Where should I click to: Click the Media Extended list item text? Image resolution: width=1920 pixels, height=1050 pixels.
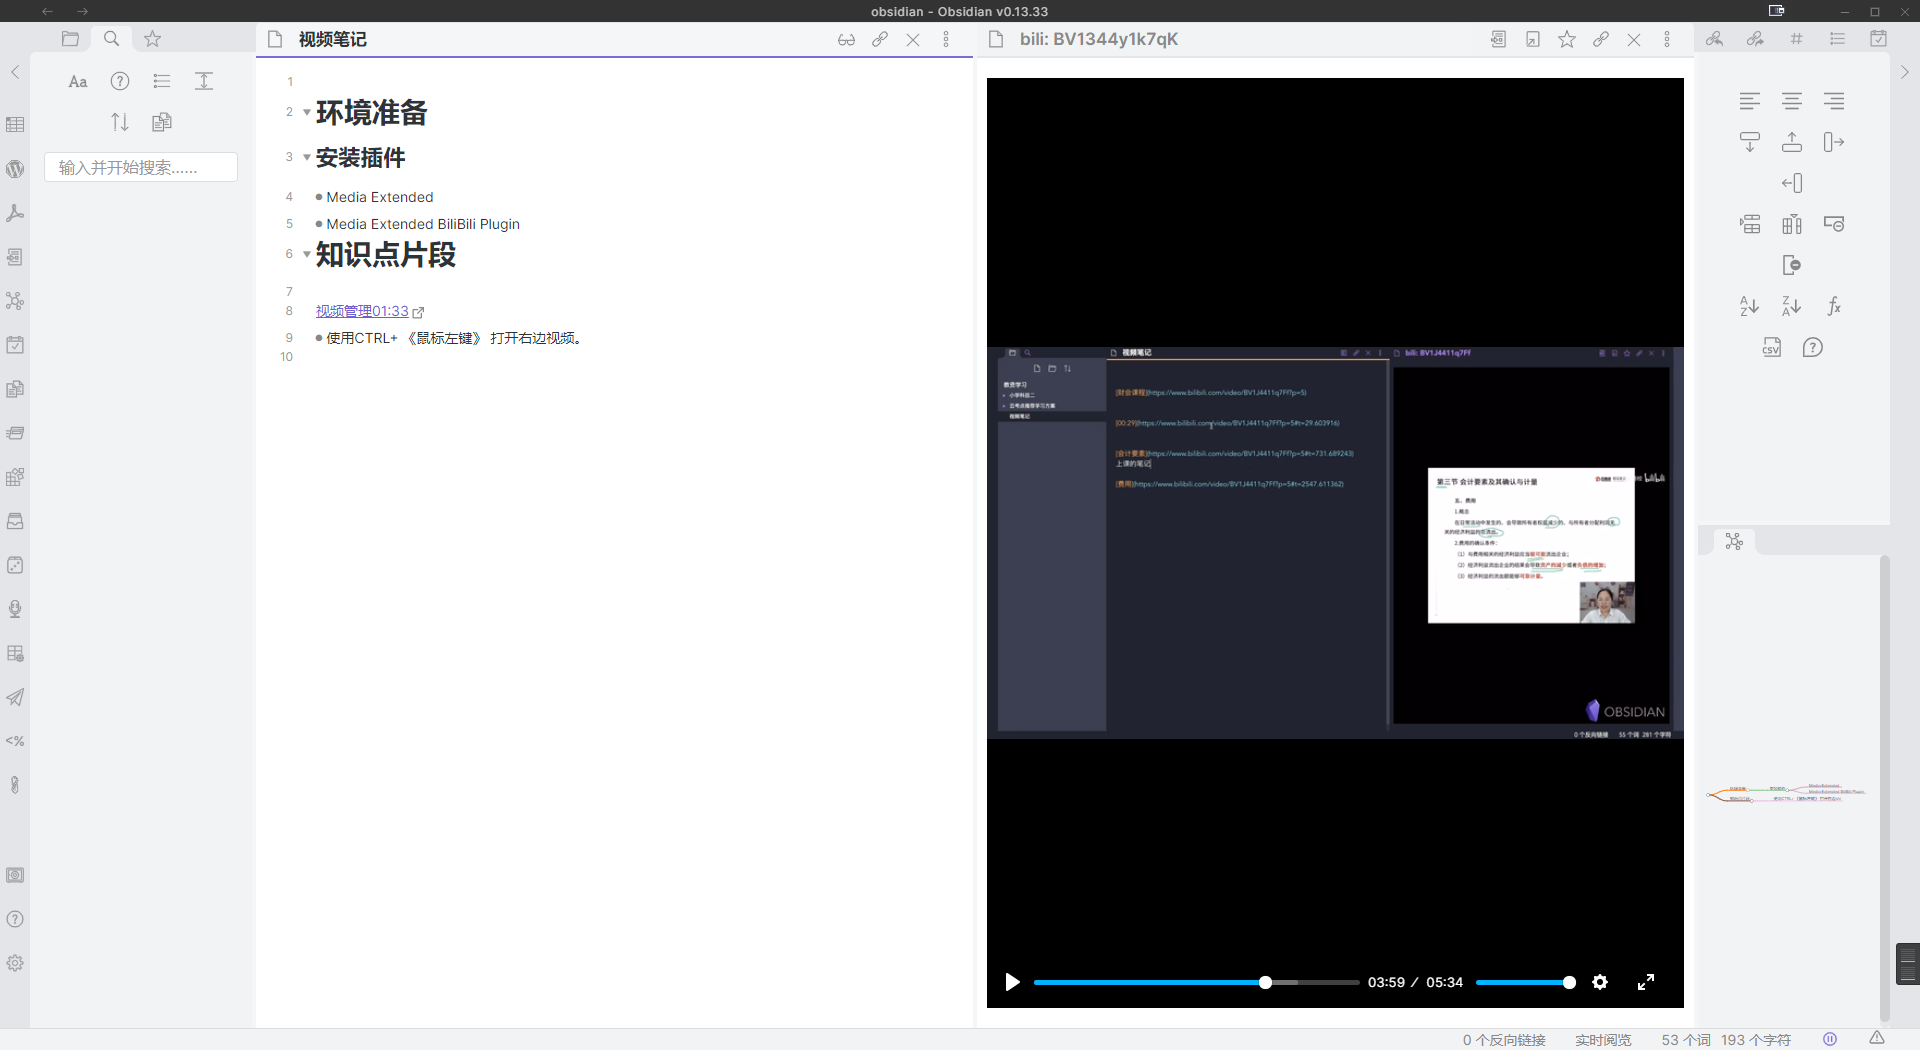(379, 197)
